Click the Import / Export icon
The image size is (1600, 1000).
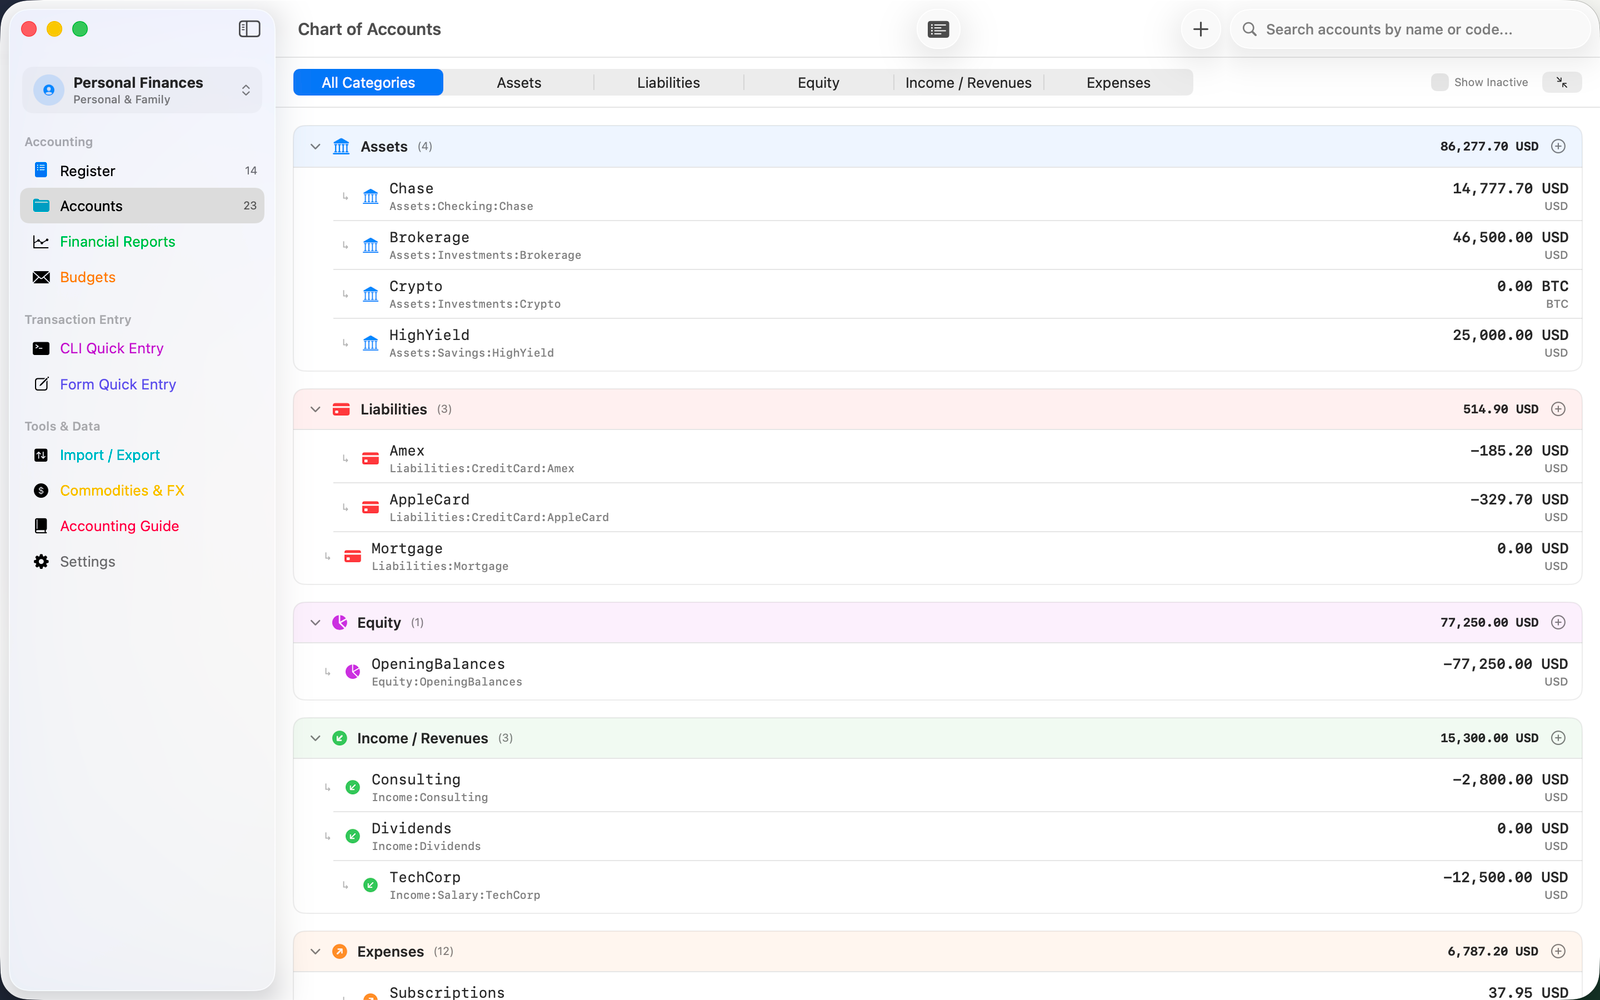pos(41,455)
